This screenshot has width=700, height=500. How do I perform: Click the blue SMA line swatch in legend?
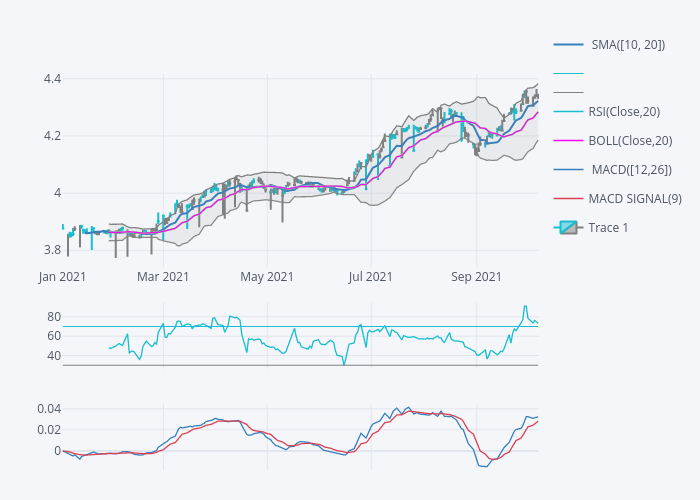568,44
